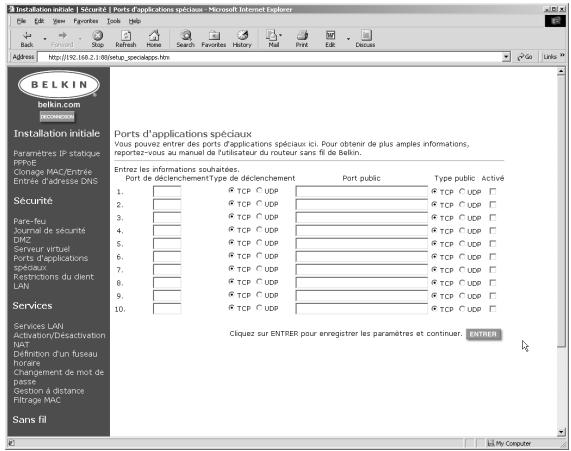Viewport: 571px width, 451px height.
Task: Open the Favorites toolbar icon
Action: 214,39
